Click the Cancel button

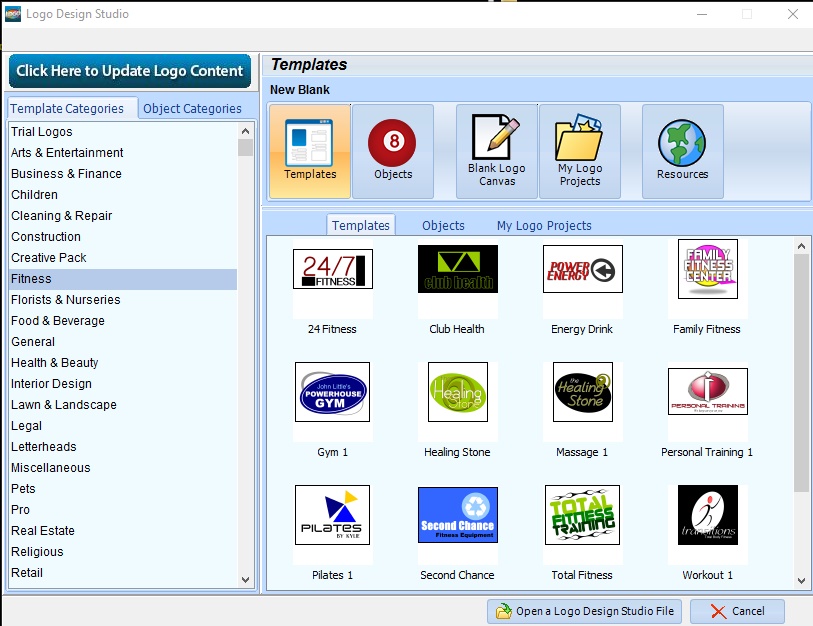point(737,611)
